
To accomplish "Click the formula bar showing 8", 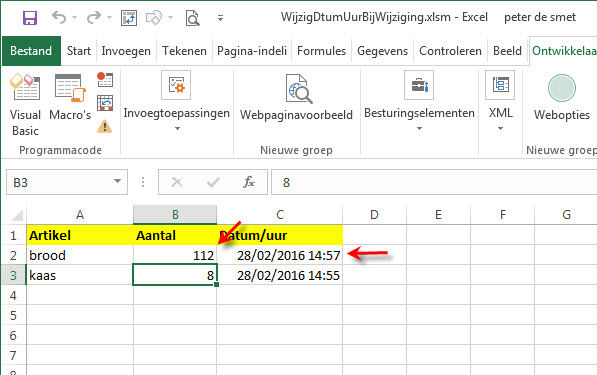I will click(x=434, y=182).
